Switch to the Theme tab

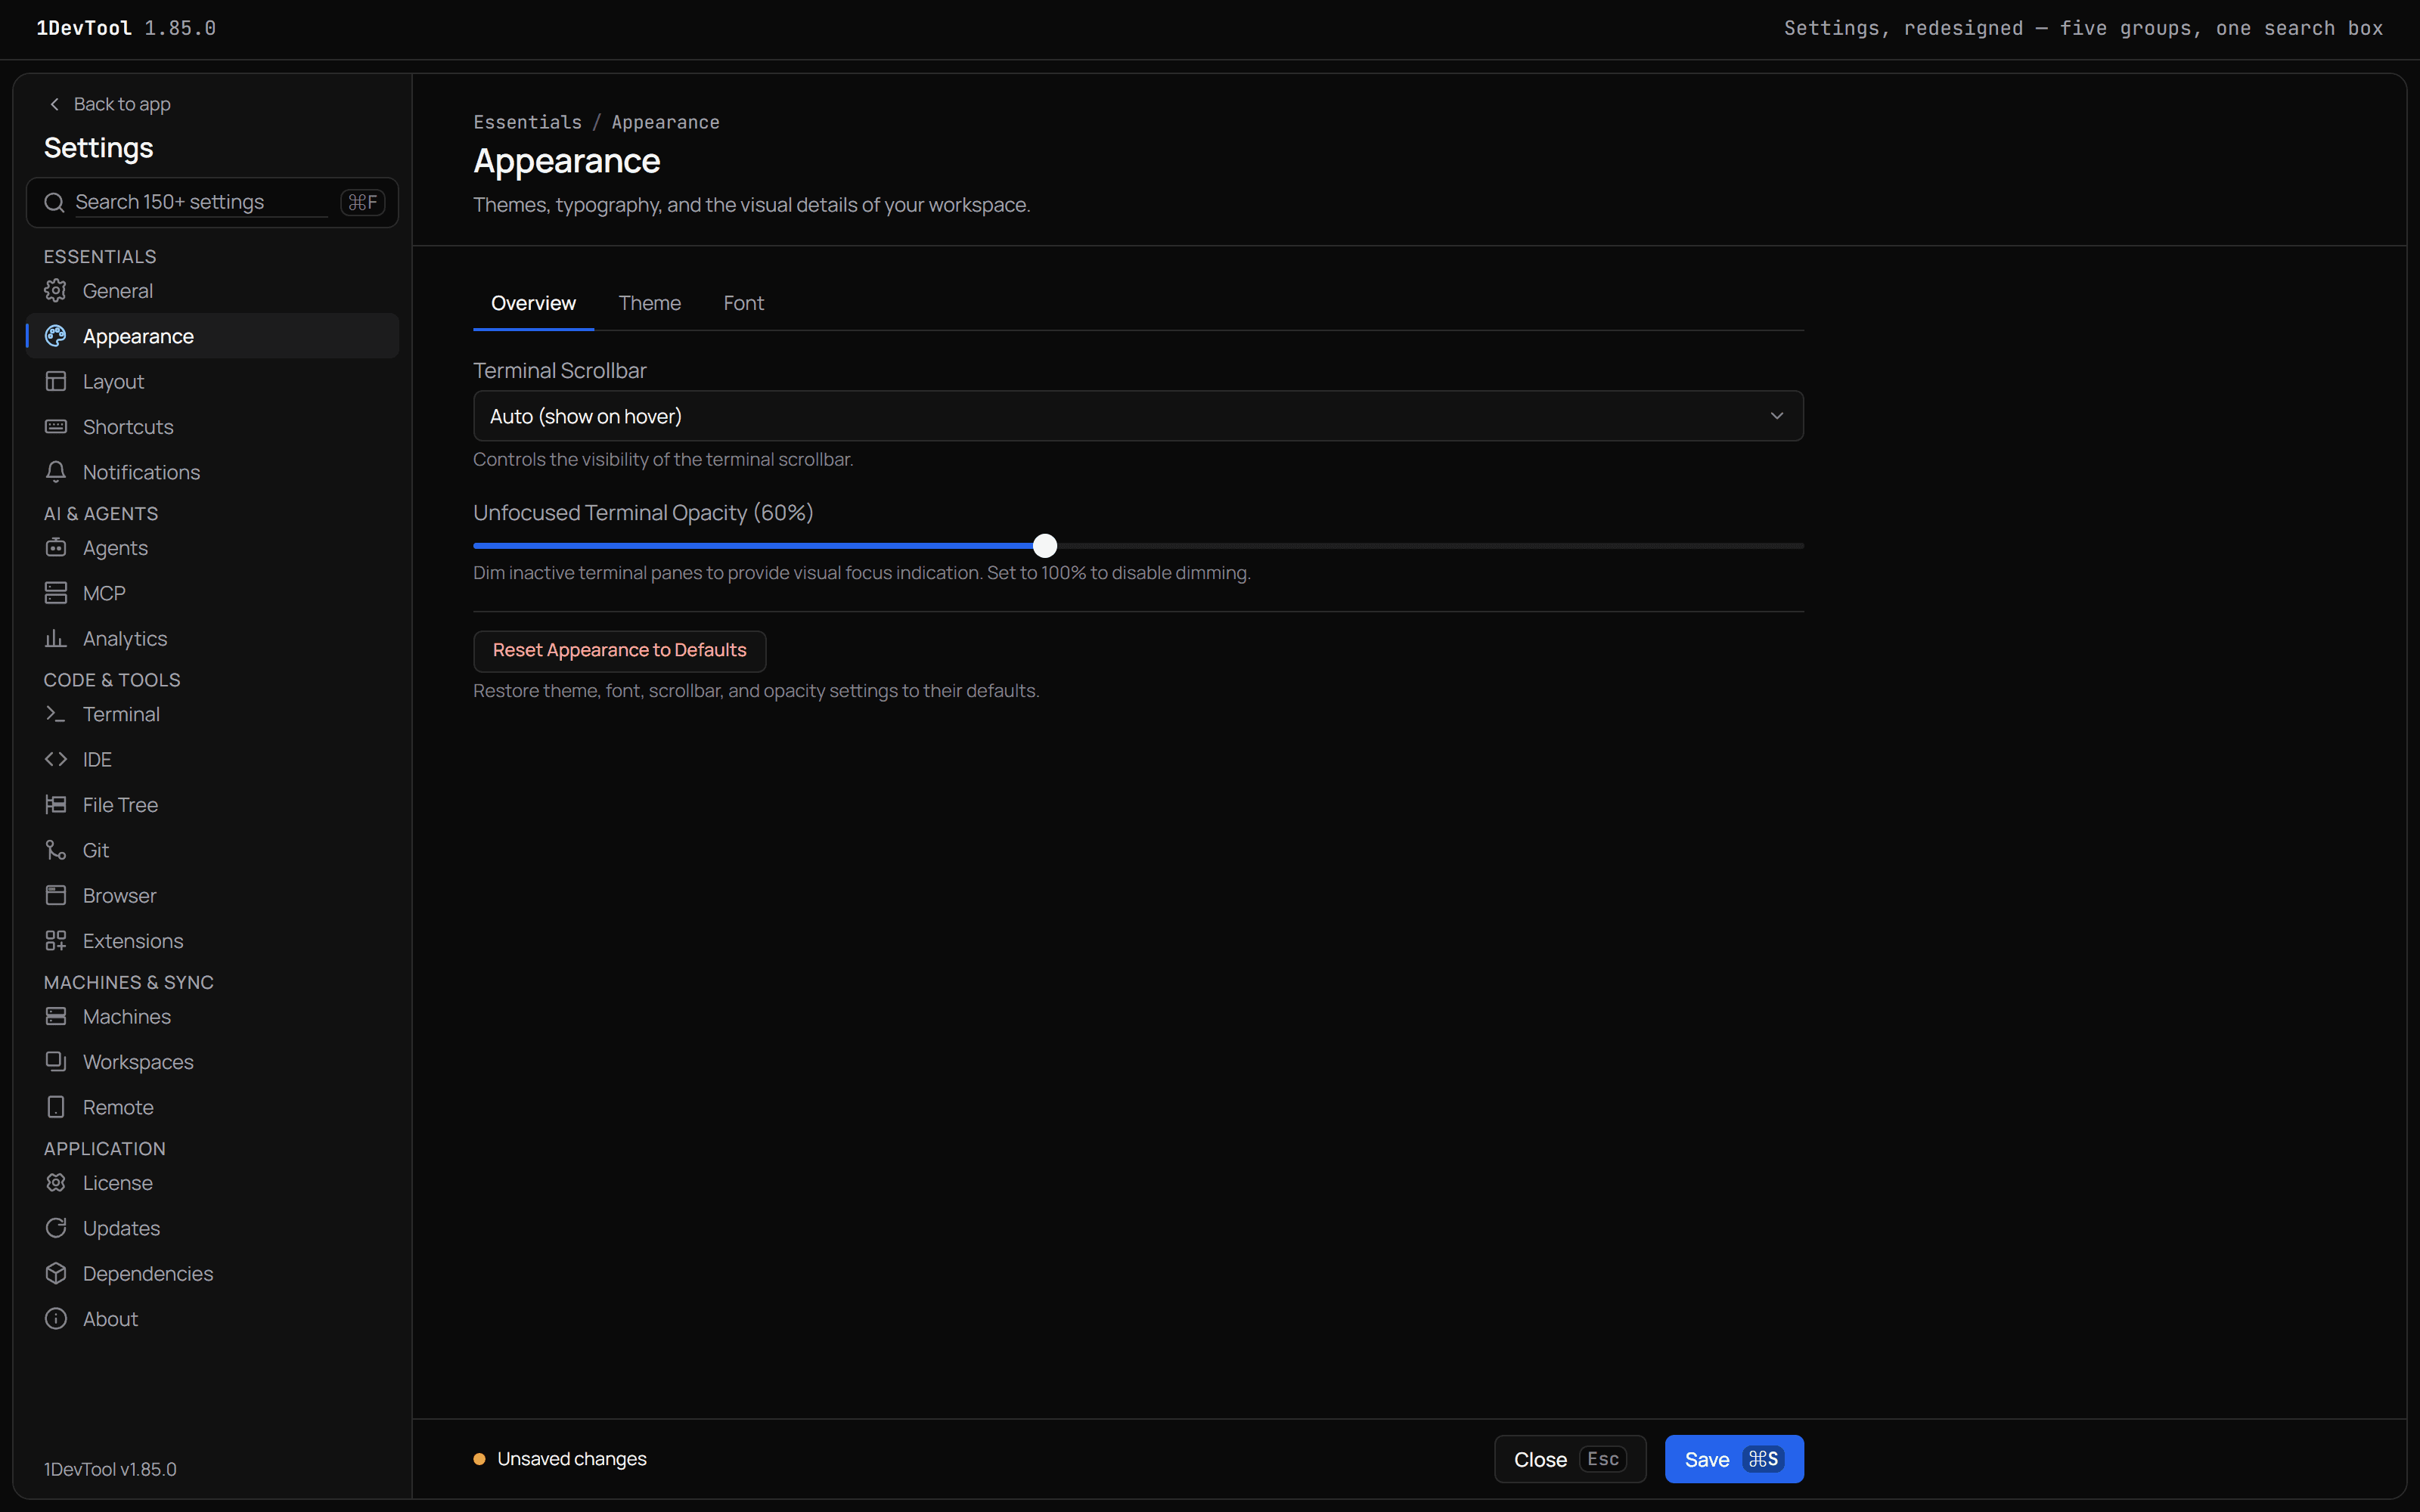click(650, 303)
